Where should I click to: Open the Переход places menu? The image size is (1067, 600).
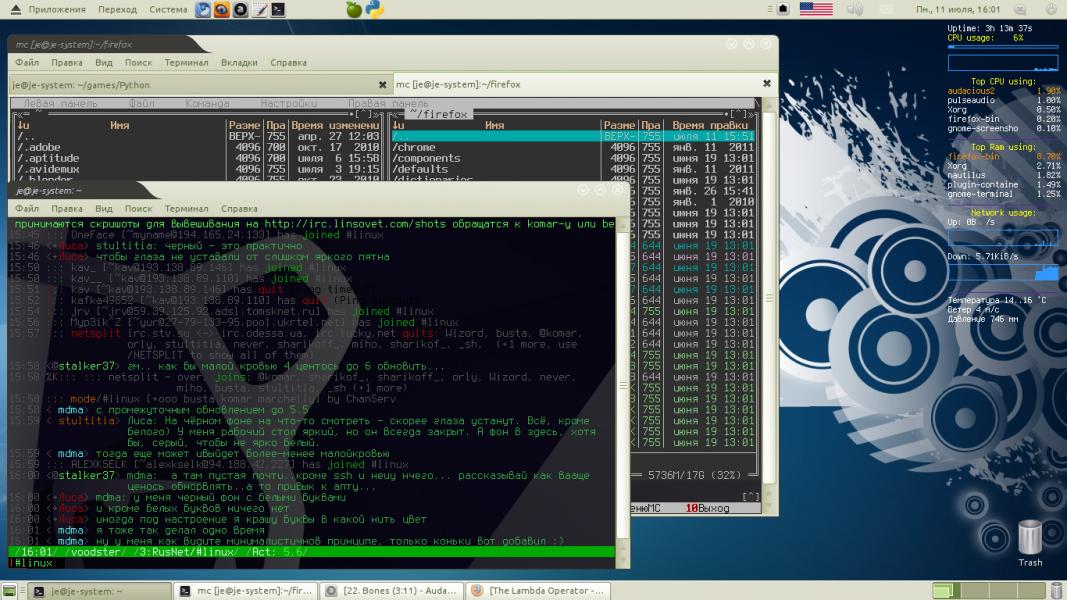[118, 9]
